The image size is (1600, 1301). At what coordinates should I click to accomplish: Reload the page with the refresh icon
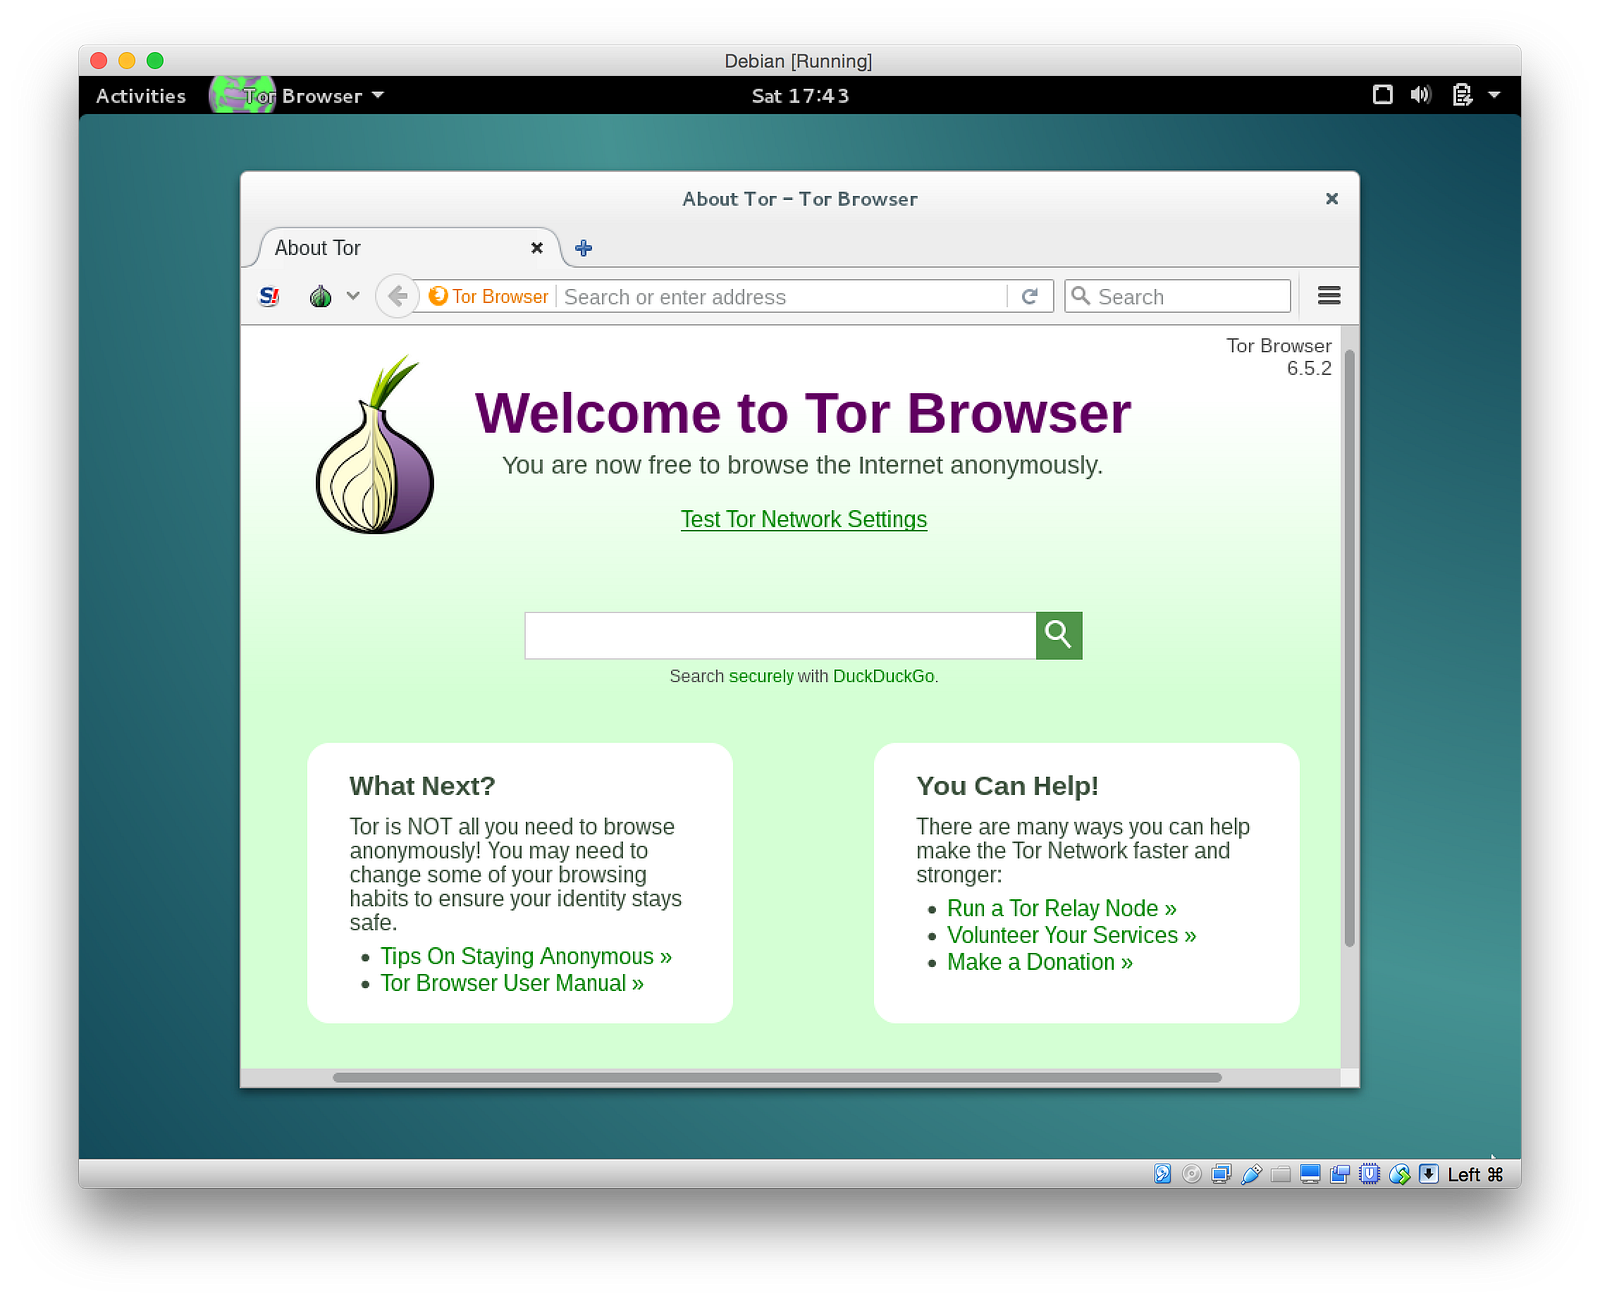click(x=1030, y=296)
